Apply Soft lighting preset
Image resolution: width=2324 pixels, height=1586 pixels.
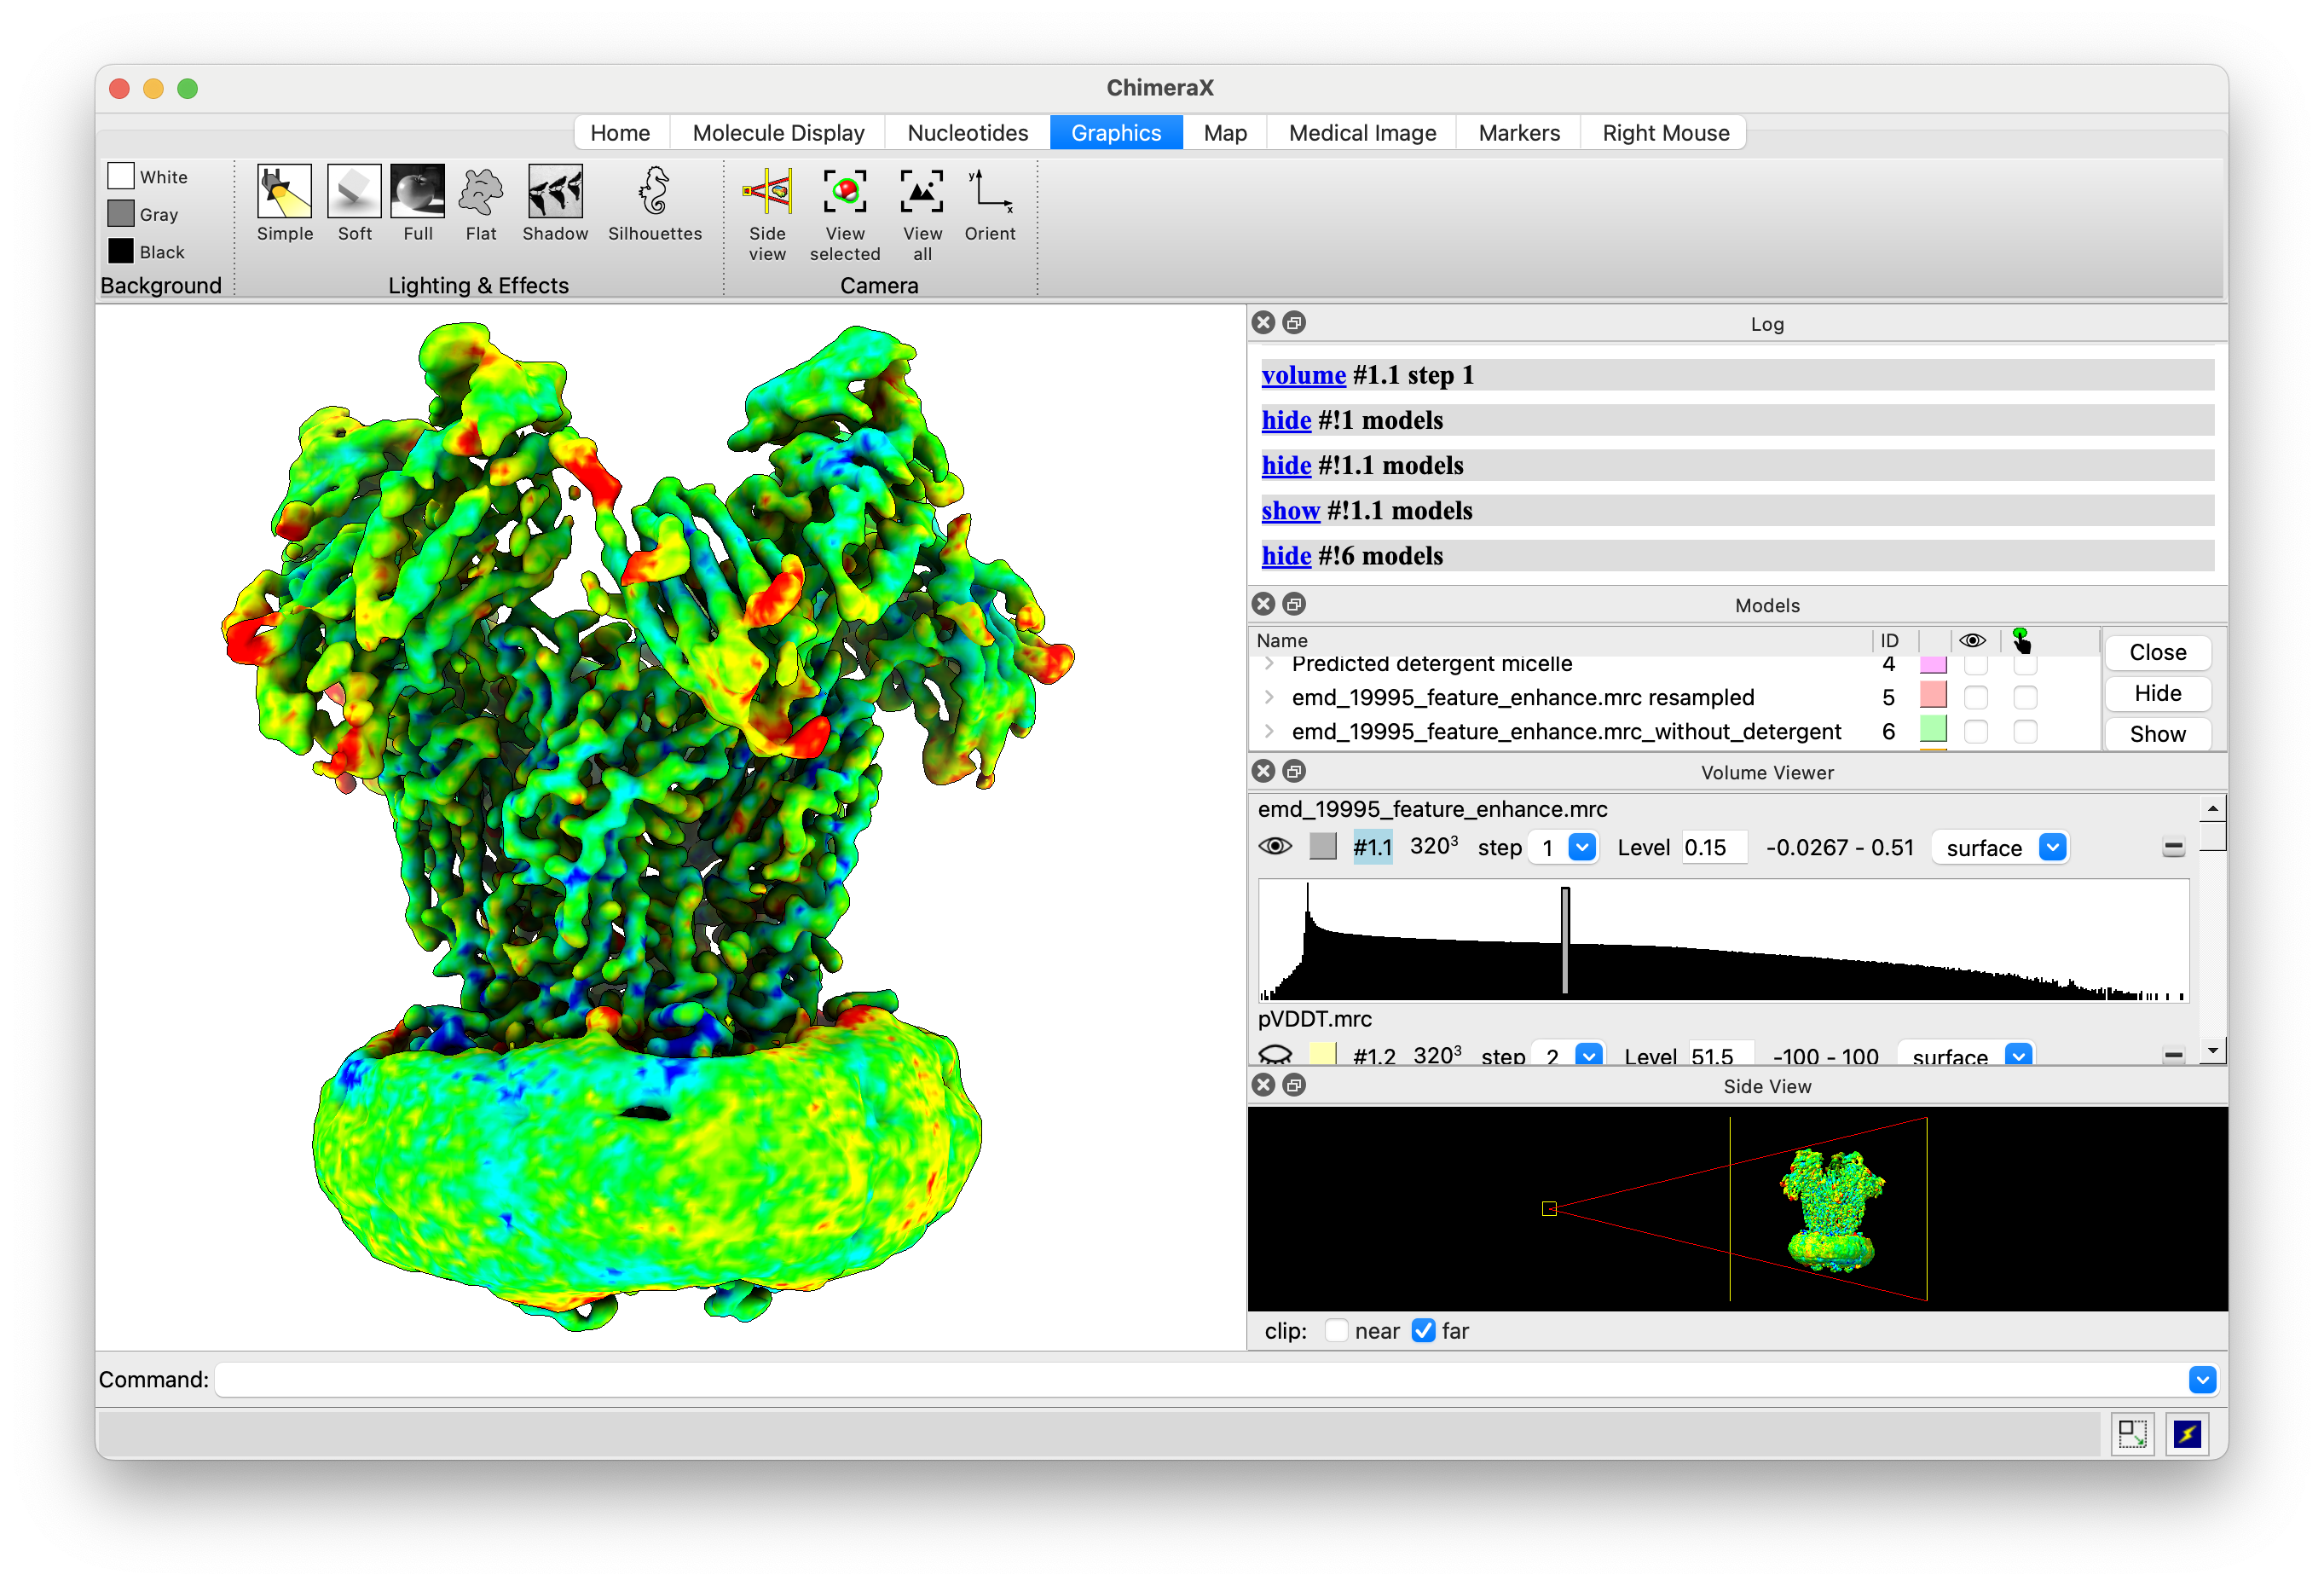coord(354,203)
